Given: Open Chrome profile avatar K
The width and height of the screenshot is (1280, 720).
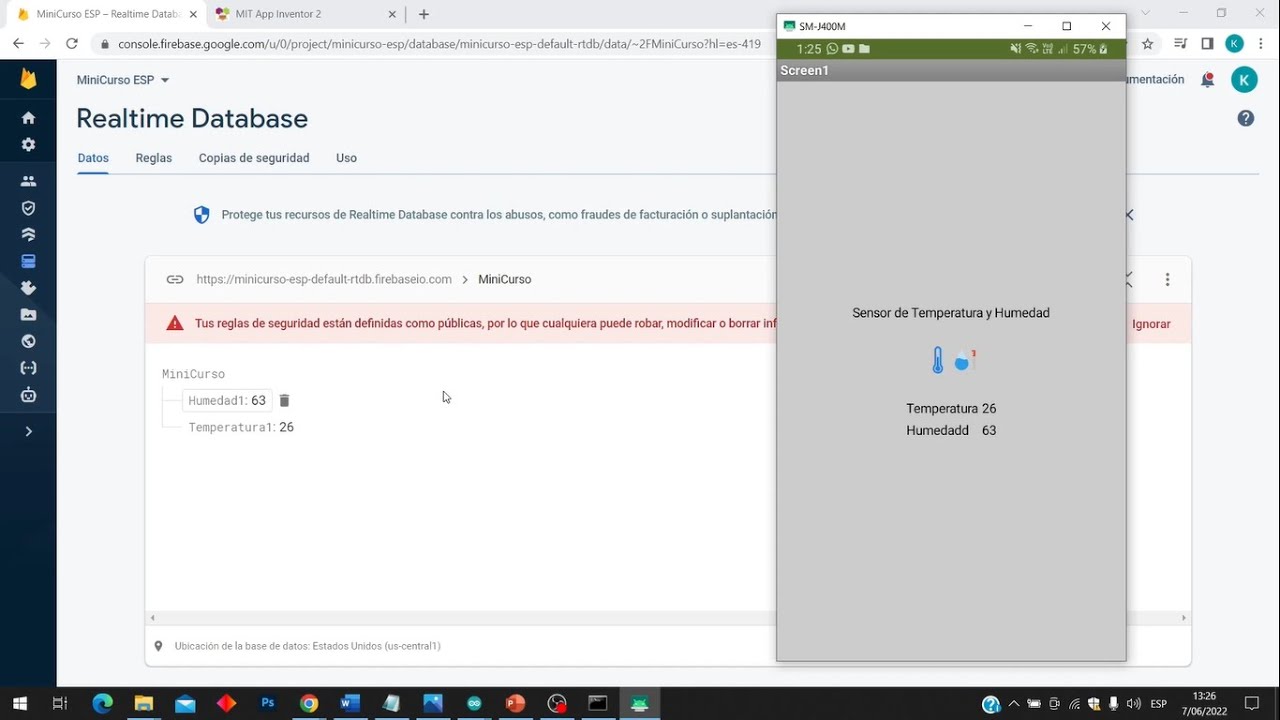Looking at the screenshot, I should click(1234, 44).
